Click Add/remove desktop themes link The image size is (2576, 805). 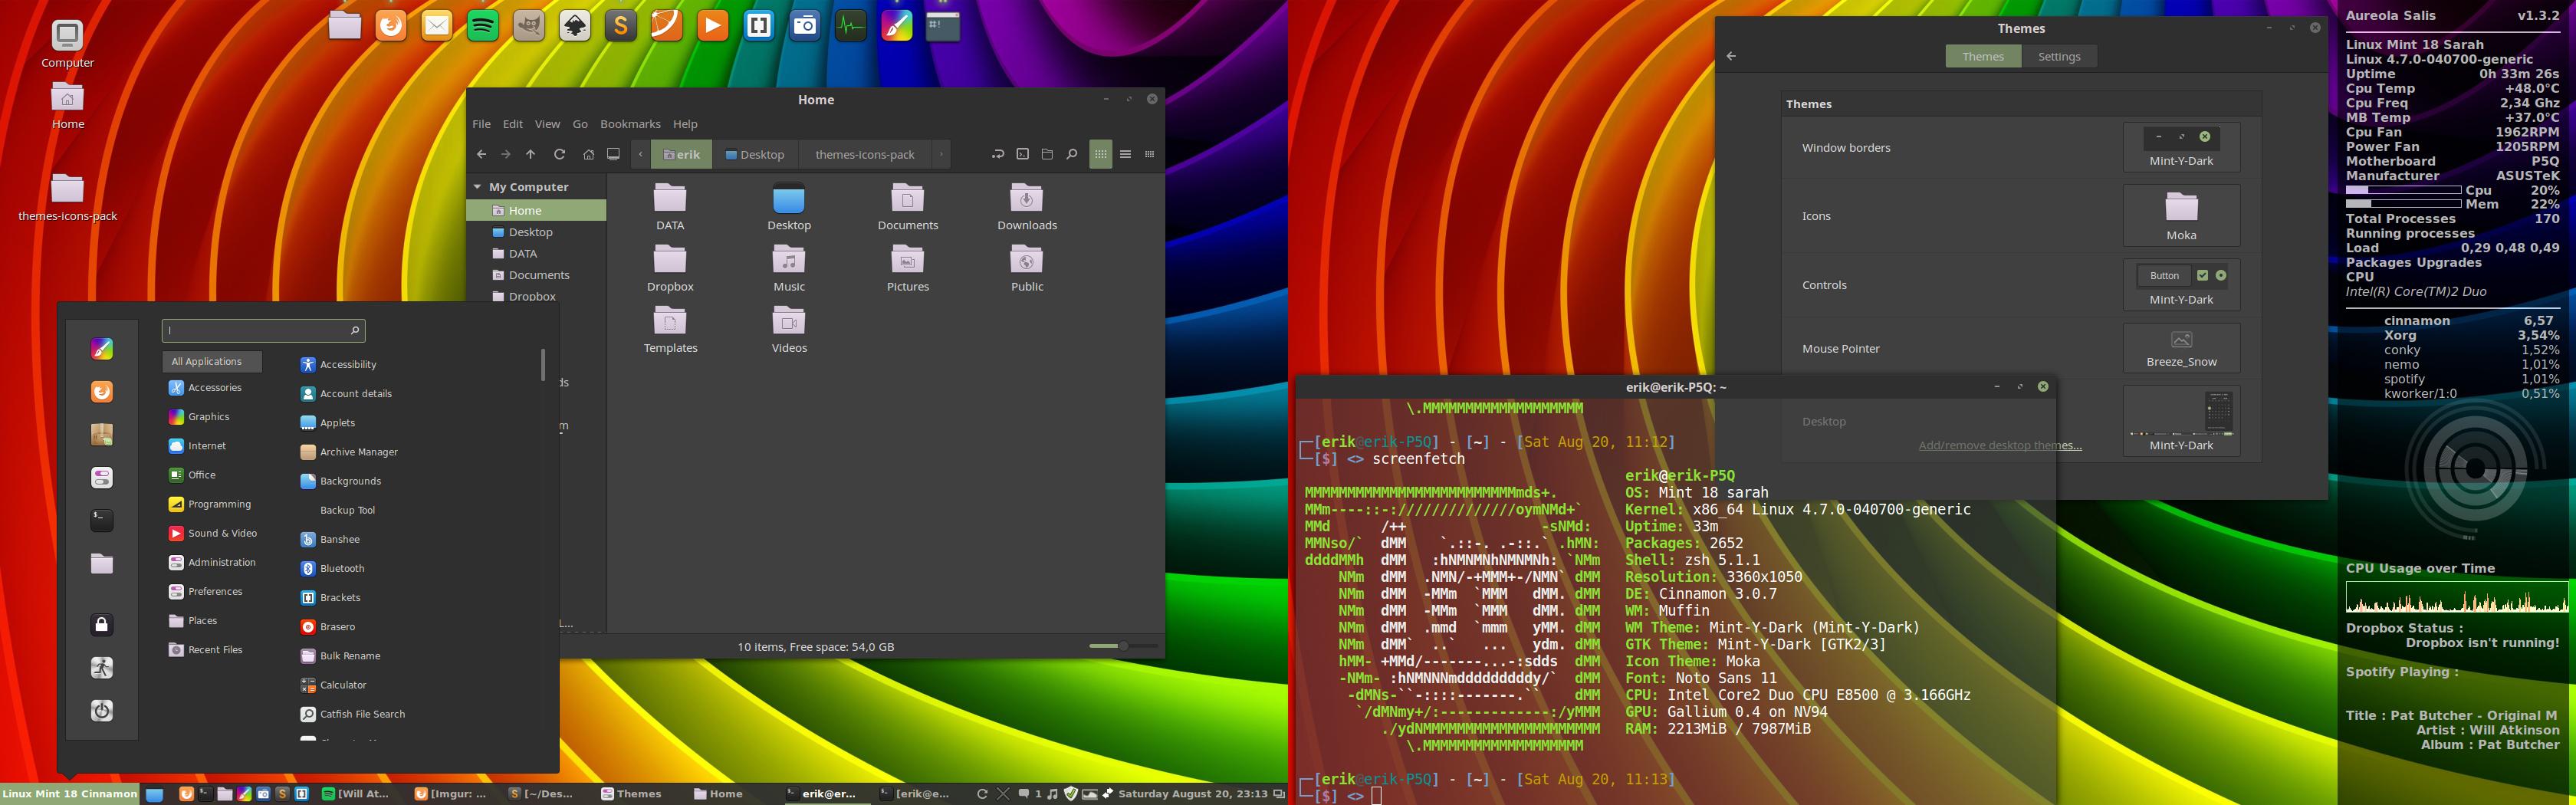pyautogui.click(x=2000, y=445)
